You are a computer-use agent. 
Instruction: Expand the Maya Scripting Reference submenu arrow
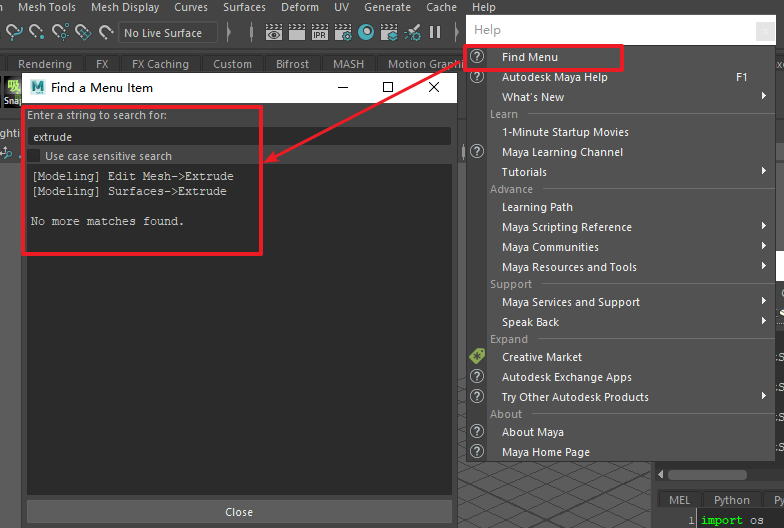764,226
